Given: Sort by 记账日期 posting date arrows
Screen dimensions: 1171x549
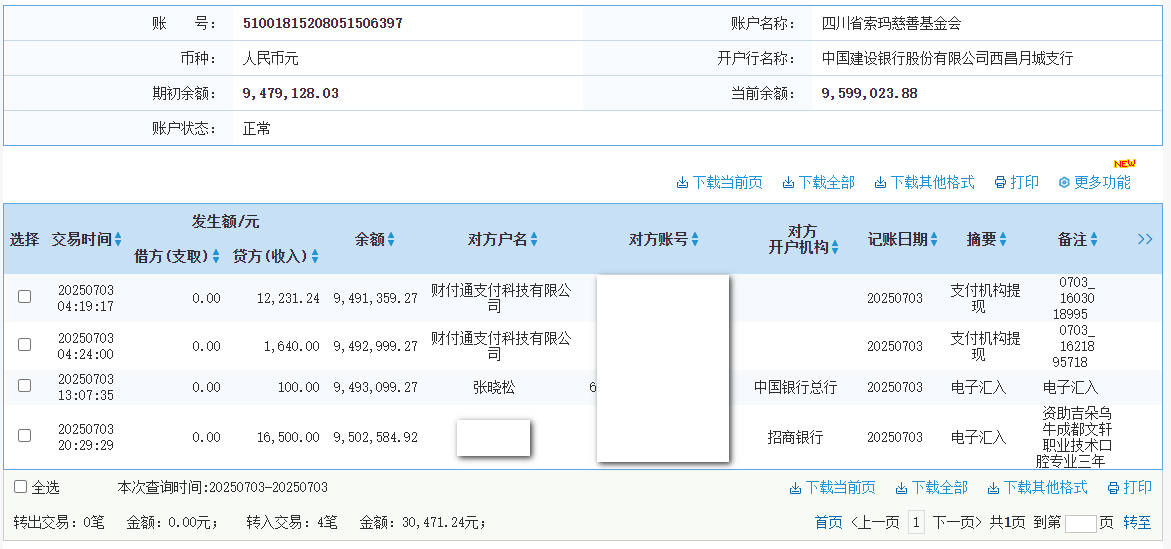Looking at the screenshot, I should click(934, 240).
